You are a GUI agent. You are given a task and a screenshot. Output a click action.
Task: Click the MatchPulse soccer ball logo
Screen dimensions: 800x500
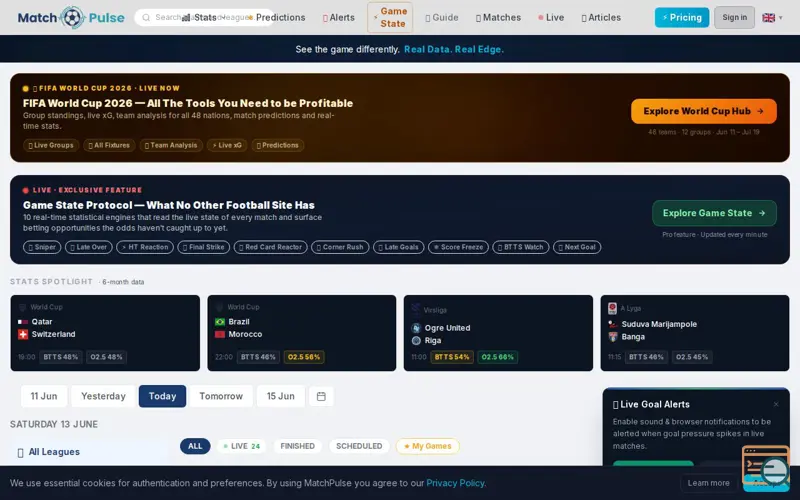72,18
